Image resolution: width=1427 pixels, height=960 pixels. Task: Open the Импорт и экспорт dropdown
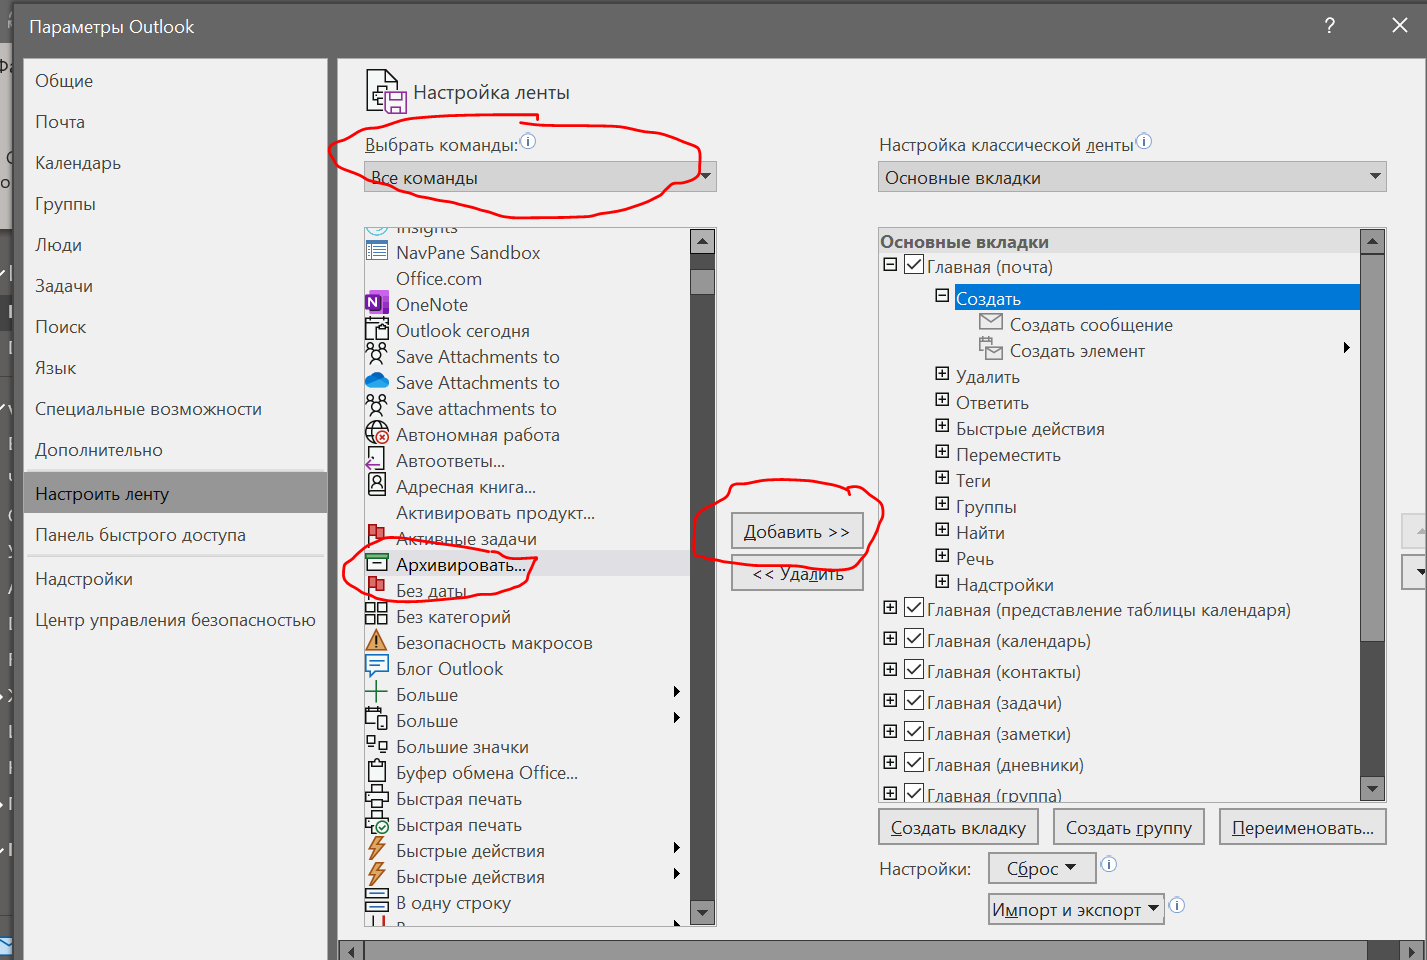(1076, 909)
